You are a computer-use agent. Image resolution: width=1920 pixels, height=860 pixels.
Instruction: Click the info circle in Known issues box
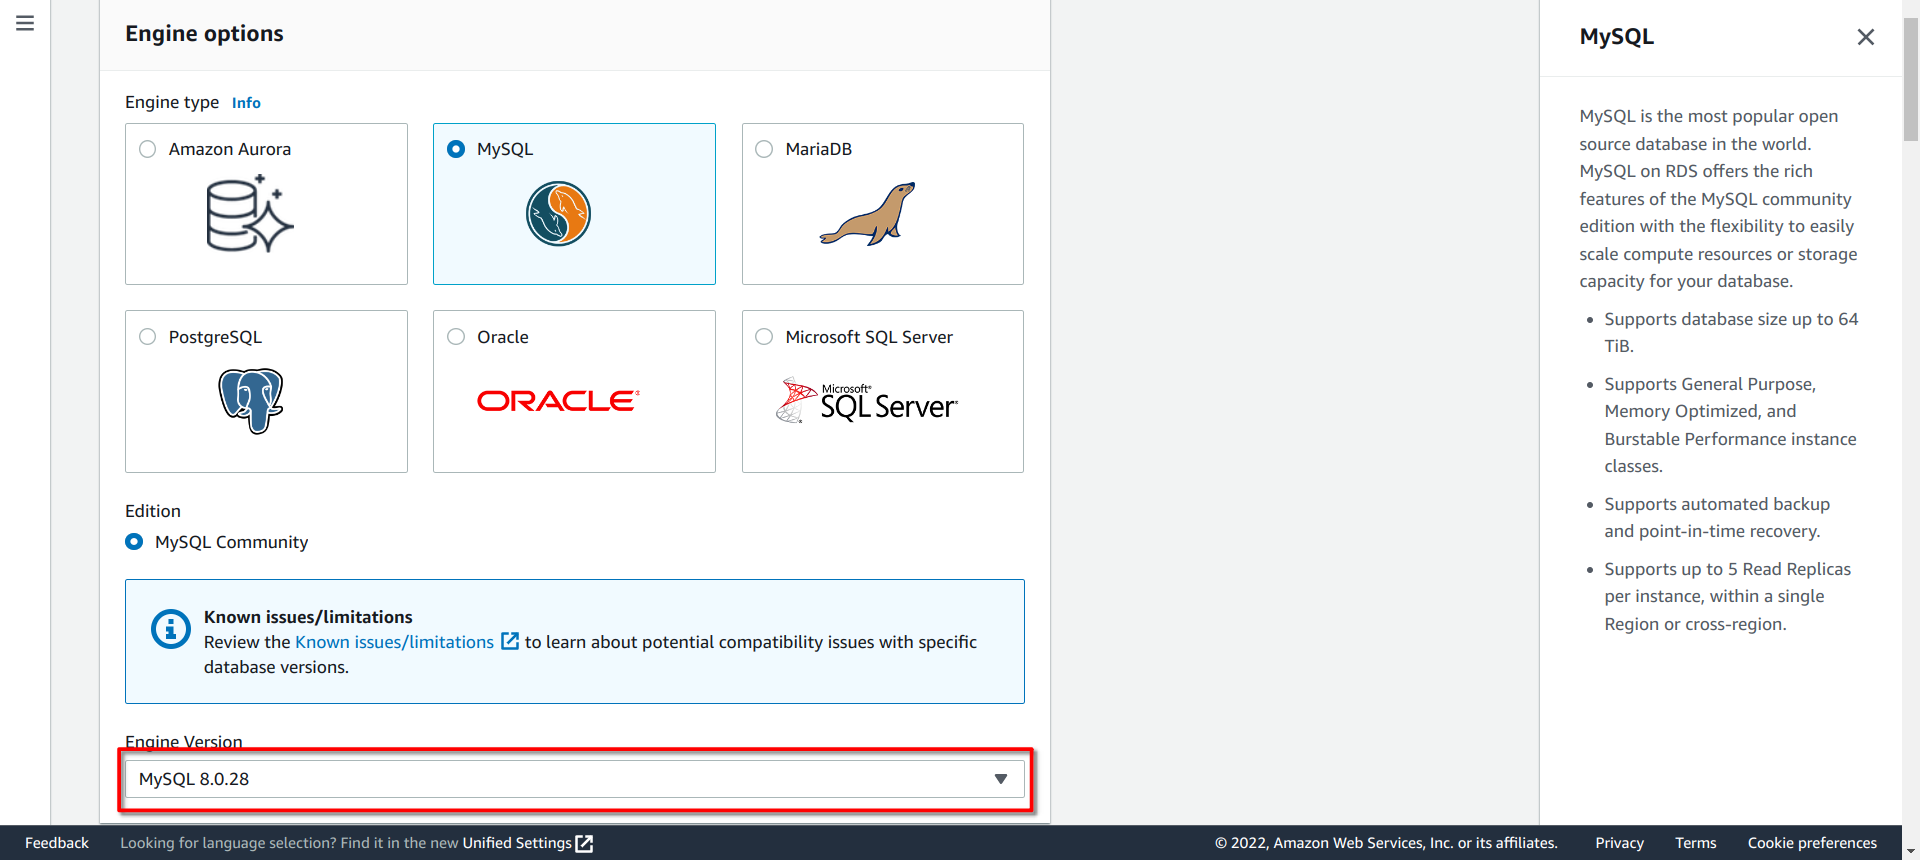click(x=171, y=629)
